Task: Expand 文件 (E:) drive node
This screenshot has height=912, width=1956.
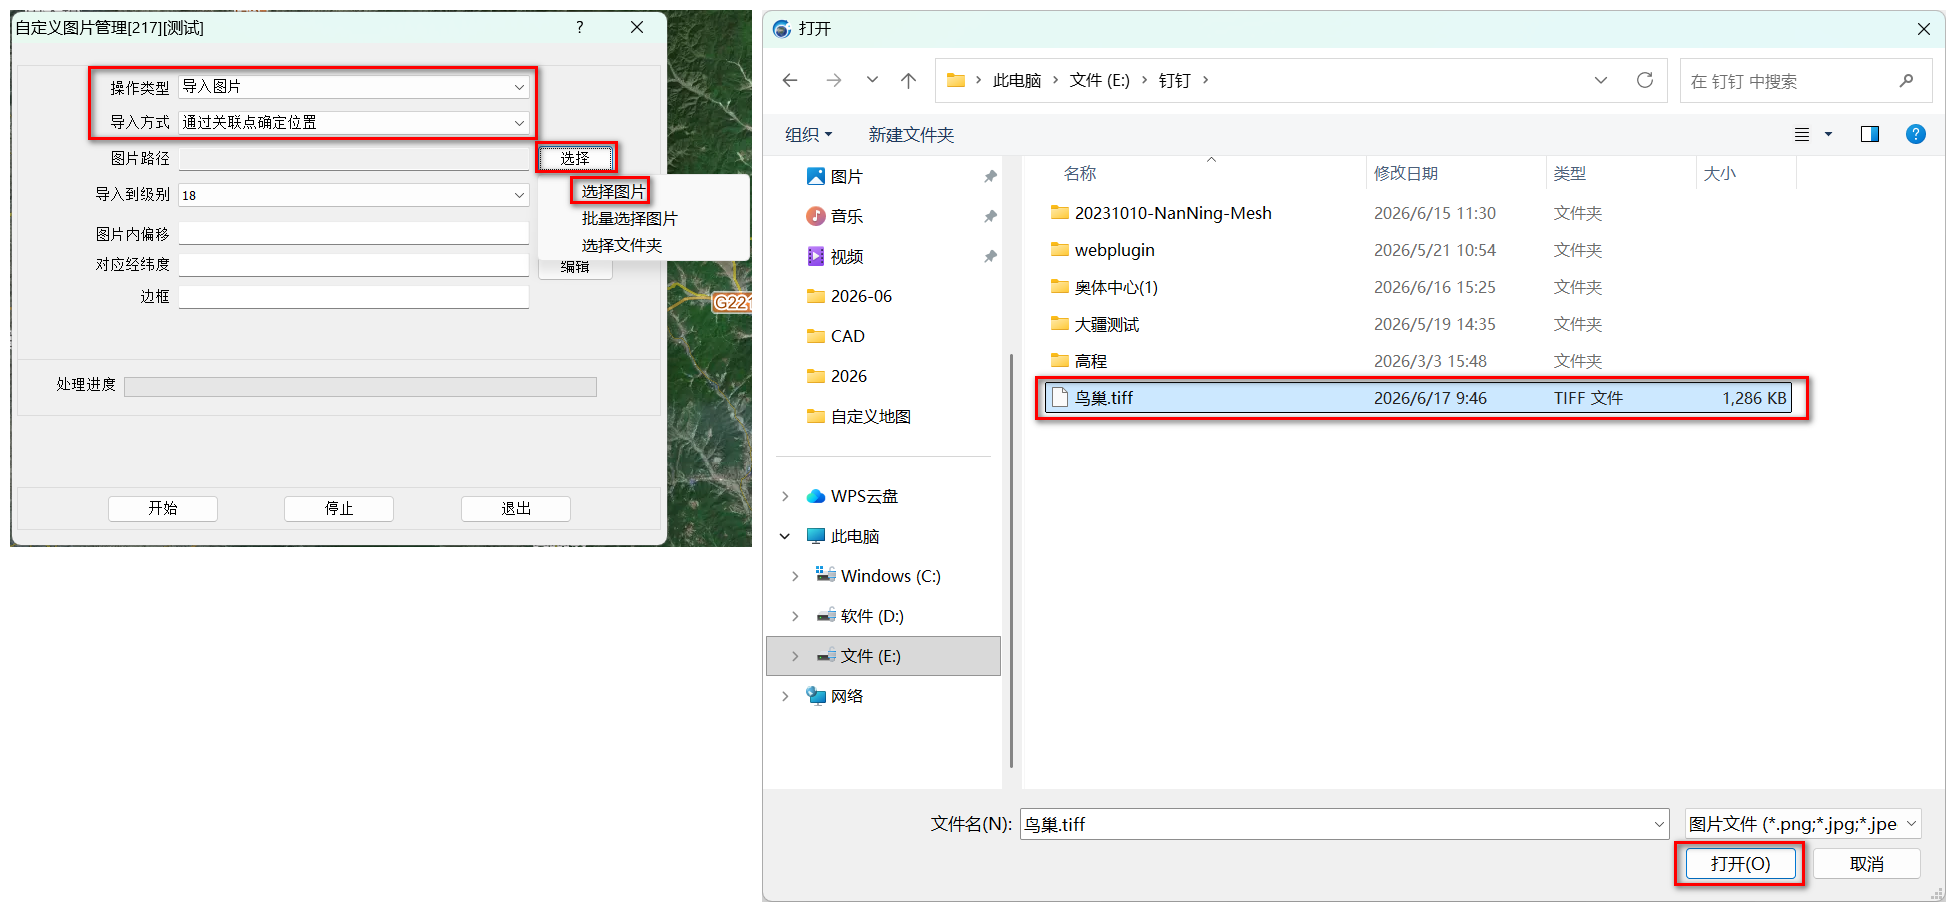Action: pyautogui.click(x=795, y=656)
